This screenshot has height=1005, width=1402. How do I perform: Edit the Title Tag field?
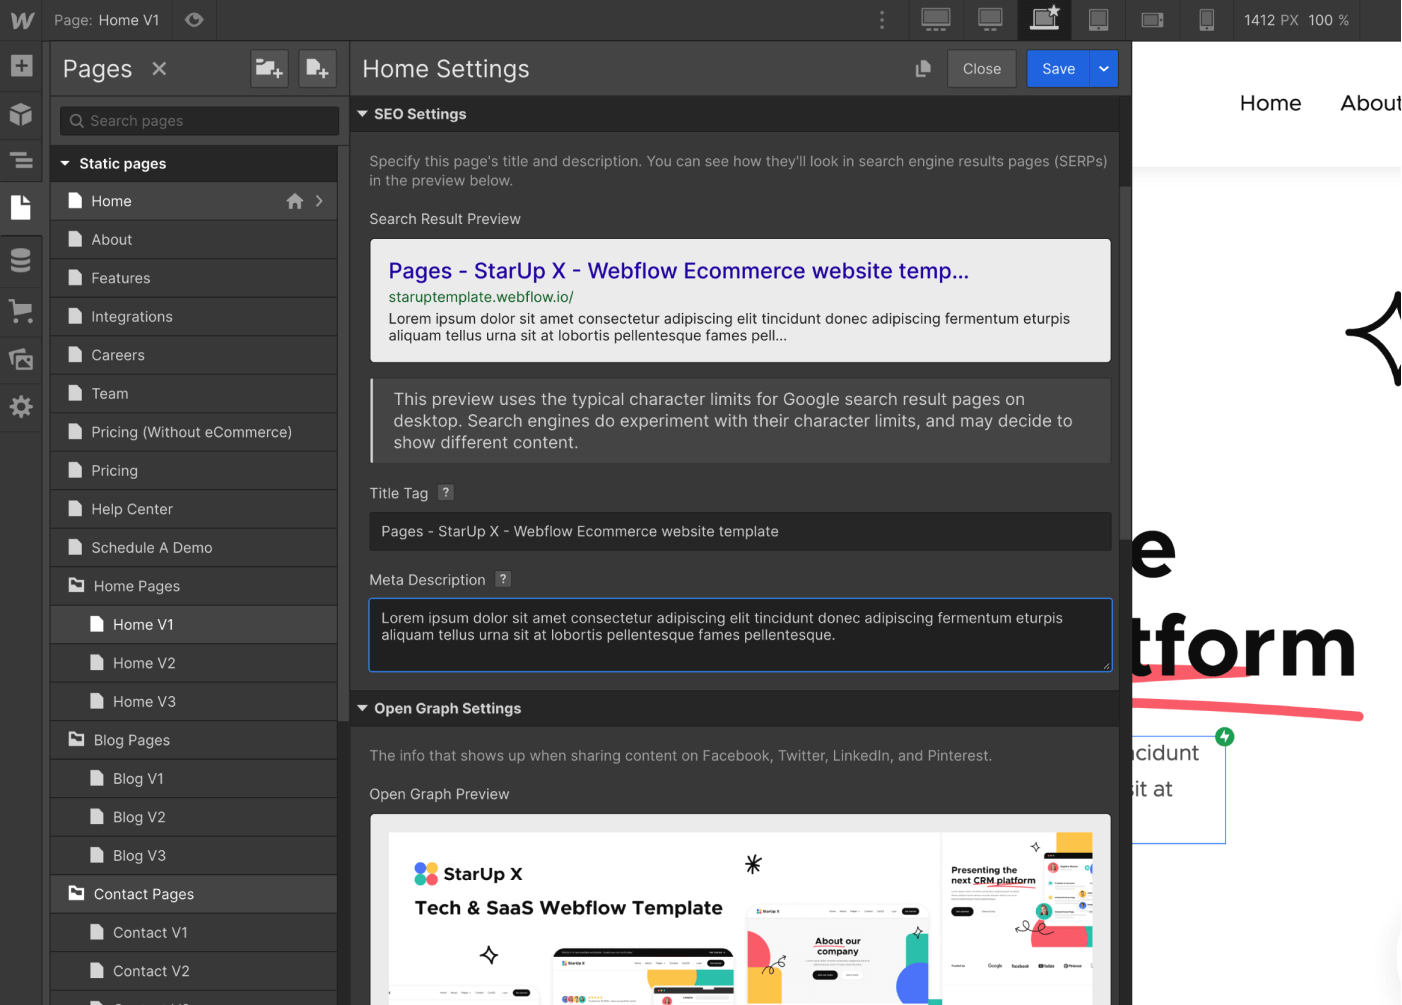click(740, 531)
